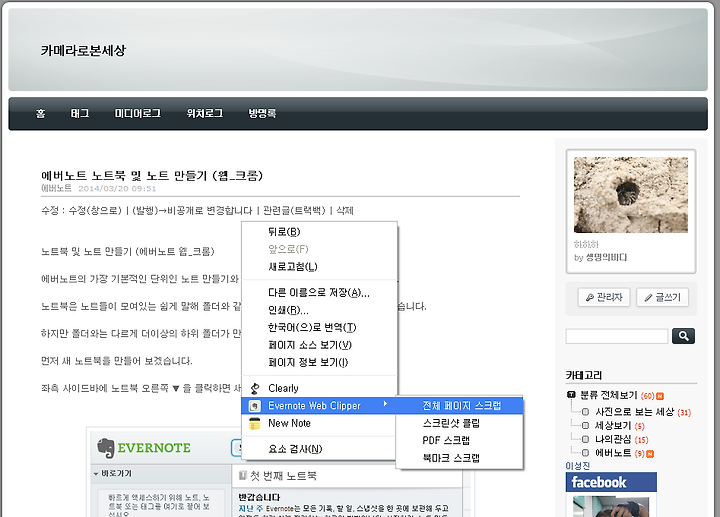Open 세상보기 category in sidebar
This screenshot has width=720, height=517.
click(613, 426)
